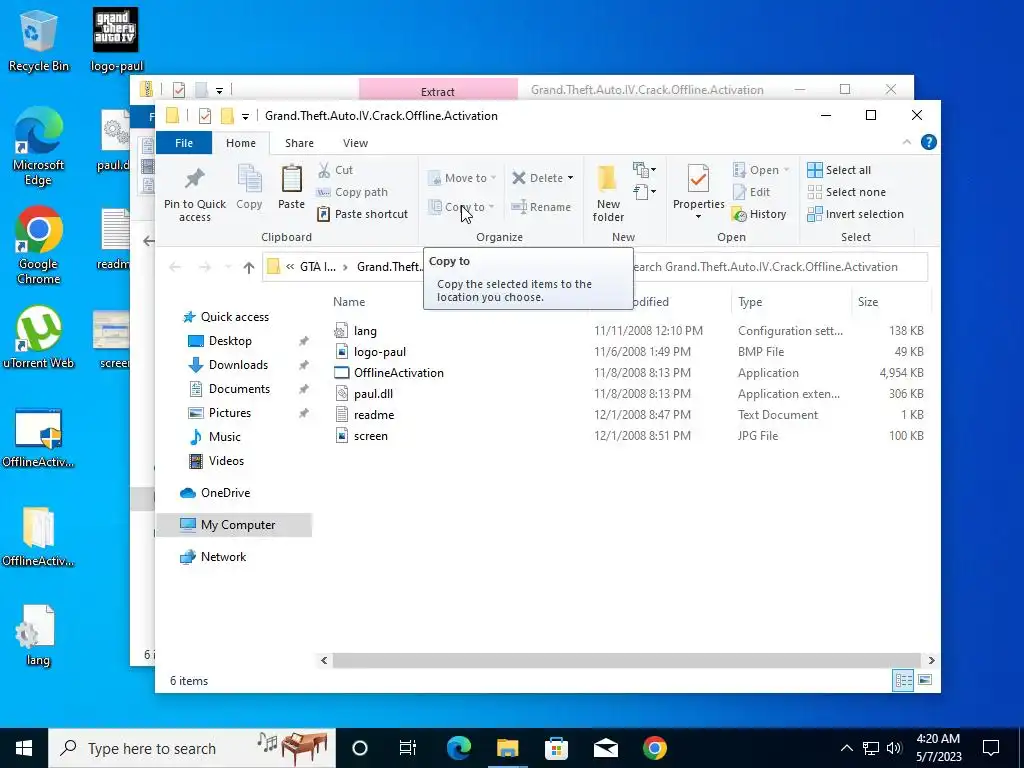Click Paste shortcut in ribbon
Screen dimensions: 1024x768
click(x=362, y=214)
